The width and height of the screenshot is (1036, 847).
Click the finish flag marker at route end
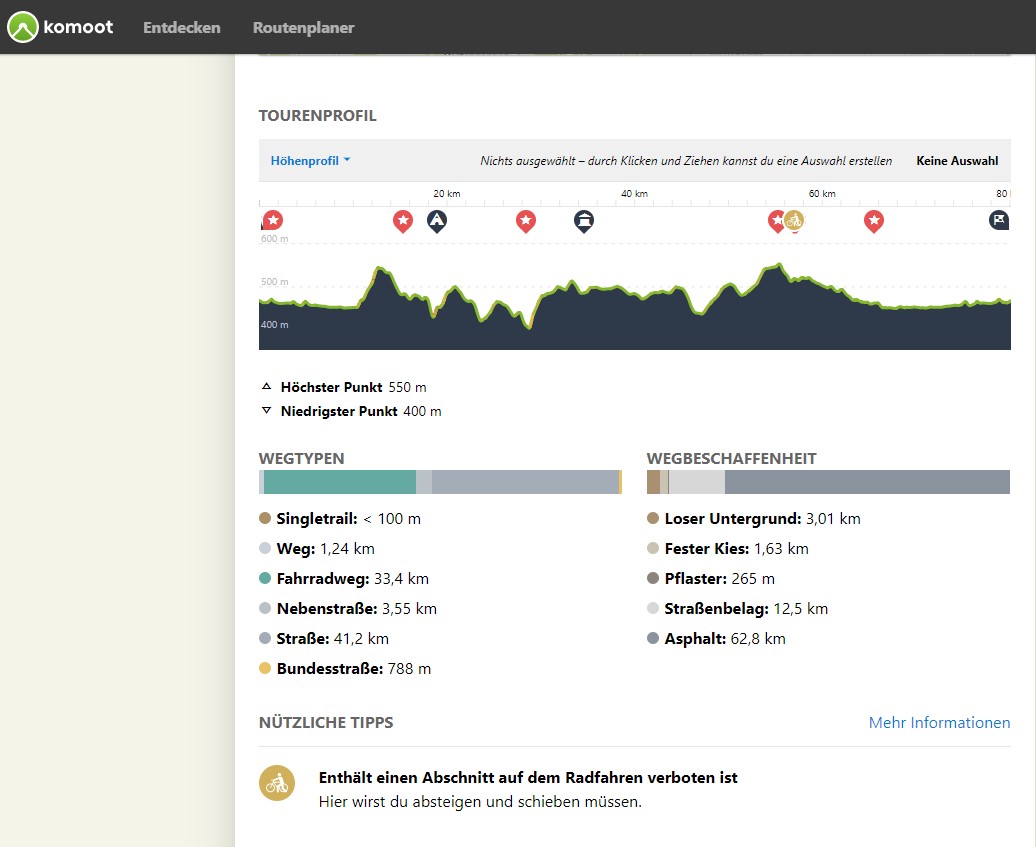(x=998, y=220)
